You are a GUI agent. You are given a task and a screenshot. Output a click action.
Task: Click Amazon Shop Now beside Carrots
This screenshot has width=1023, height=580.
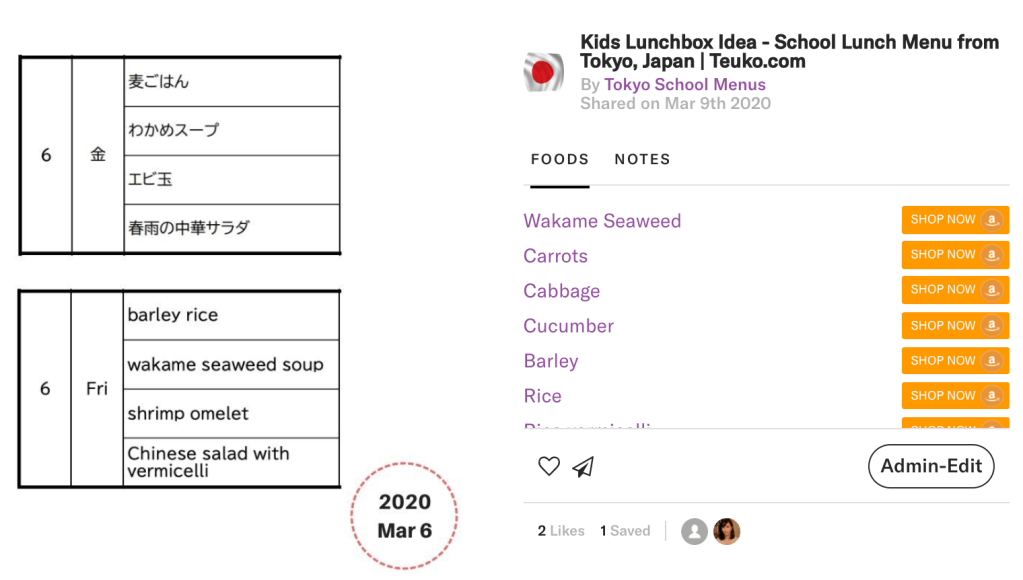coord(955,255)
